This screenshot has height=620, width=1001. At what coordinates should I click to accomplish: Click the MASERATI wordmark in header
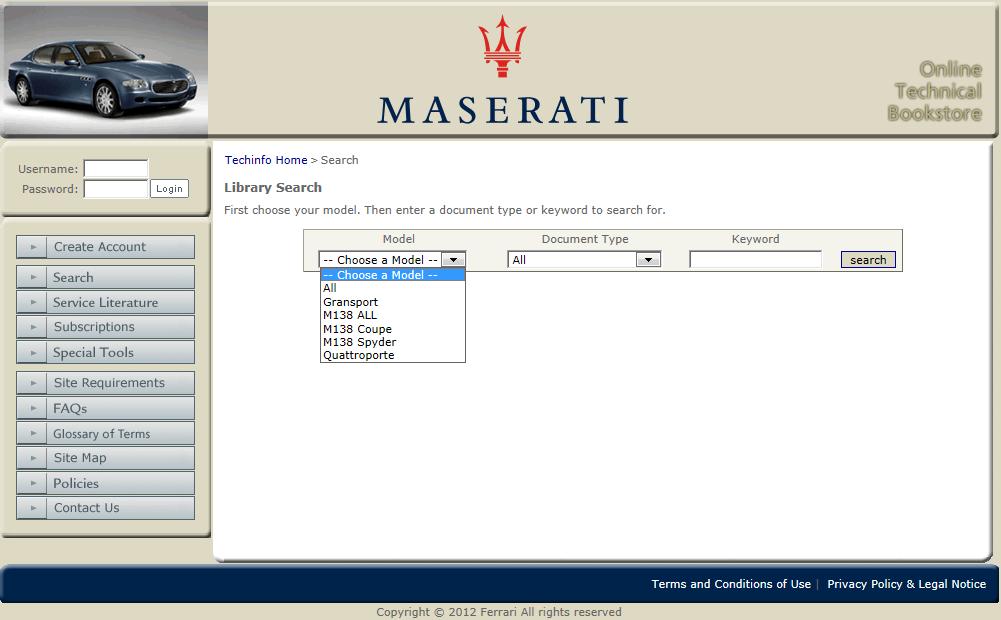503,110
